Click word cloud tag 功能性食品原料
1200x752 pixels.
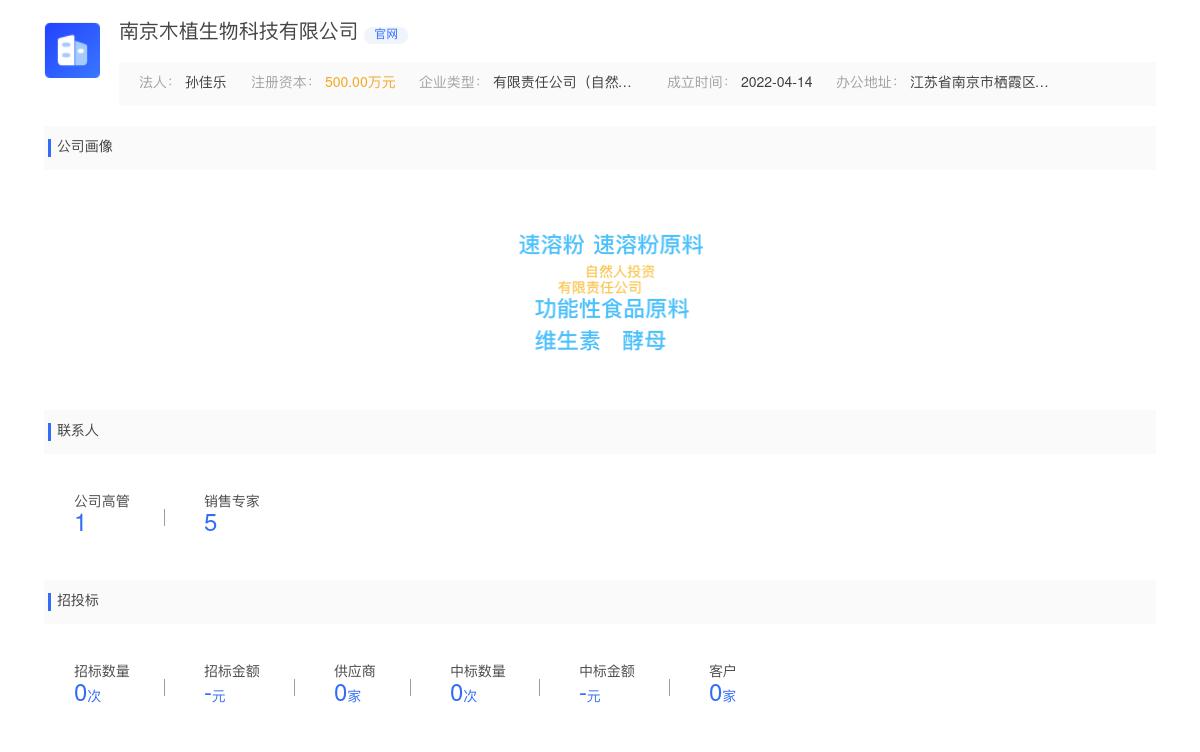coord(612,309)
